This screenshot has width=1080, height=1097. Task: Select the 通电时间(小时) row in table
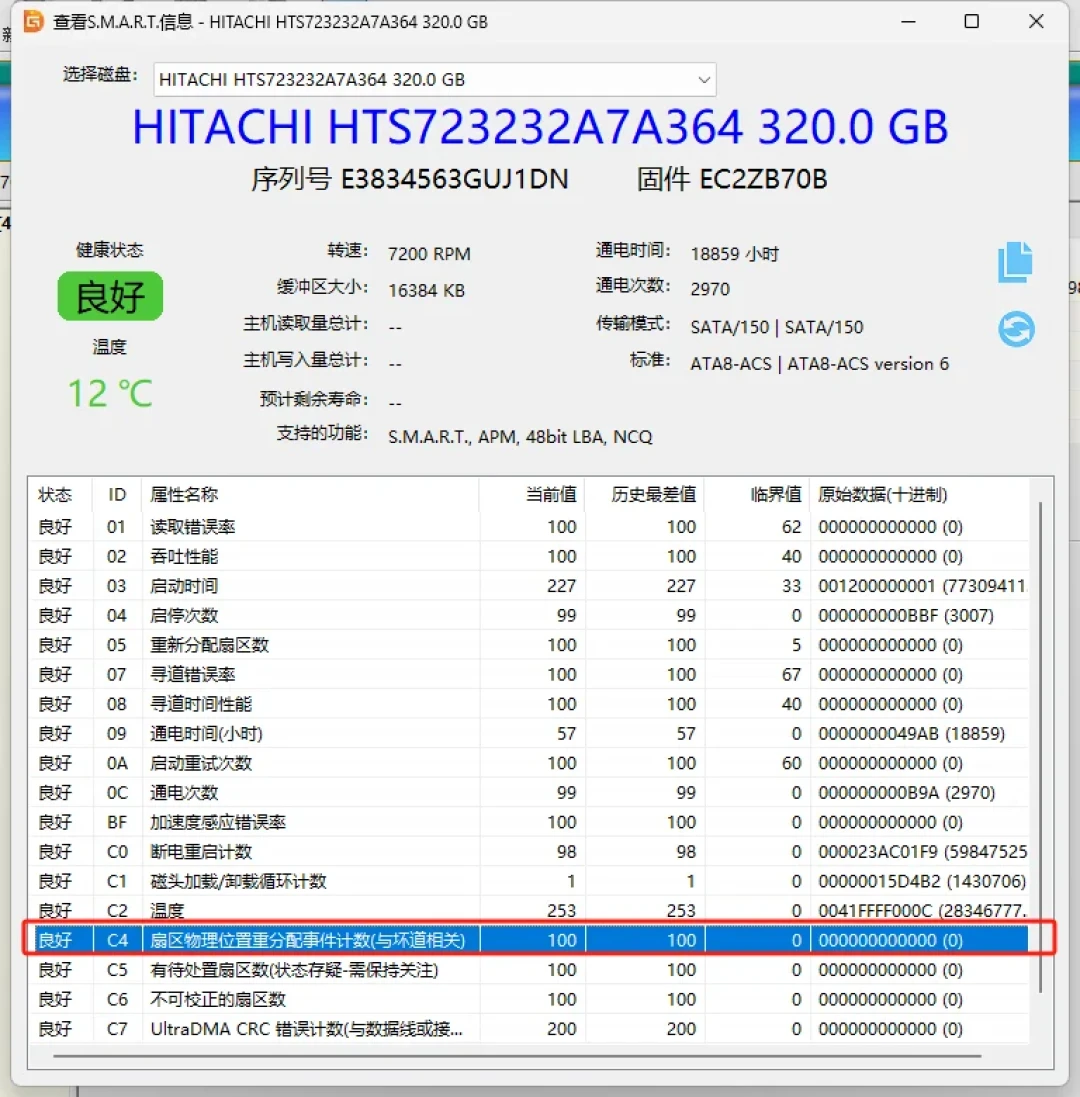click(x=529, y=733)
